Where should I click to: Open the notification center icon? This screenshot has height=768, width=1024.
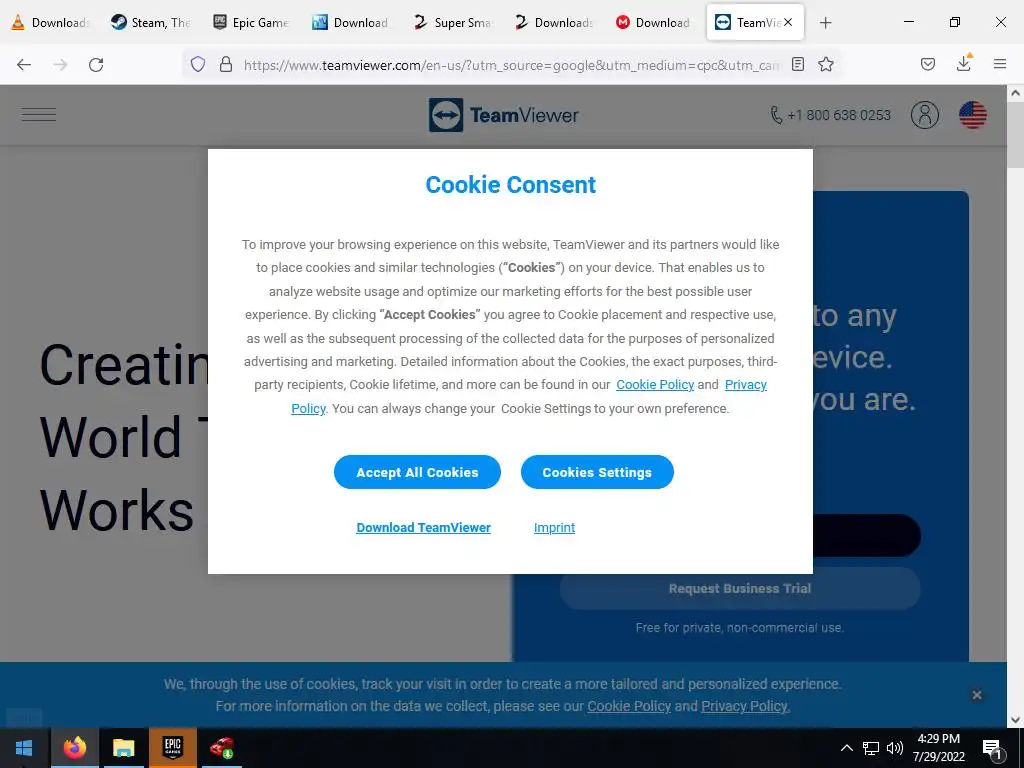click(992, 748)
